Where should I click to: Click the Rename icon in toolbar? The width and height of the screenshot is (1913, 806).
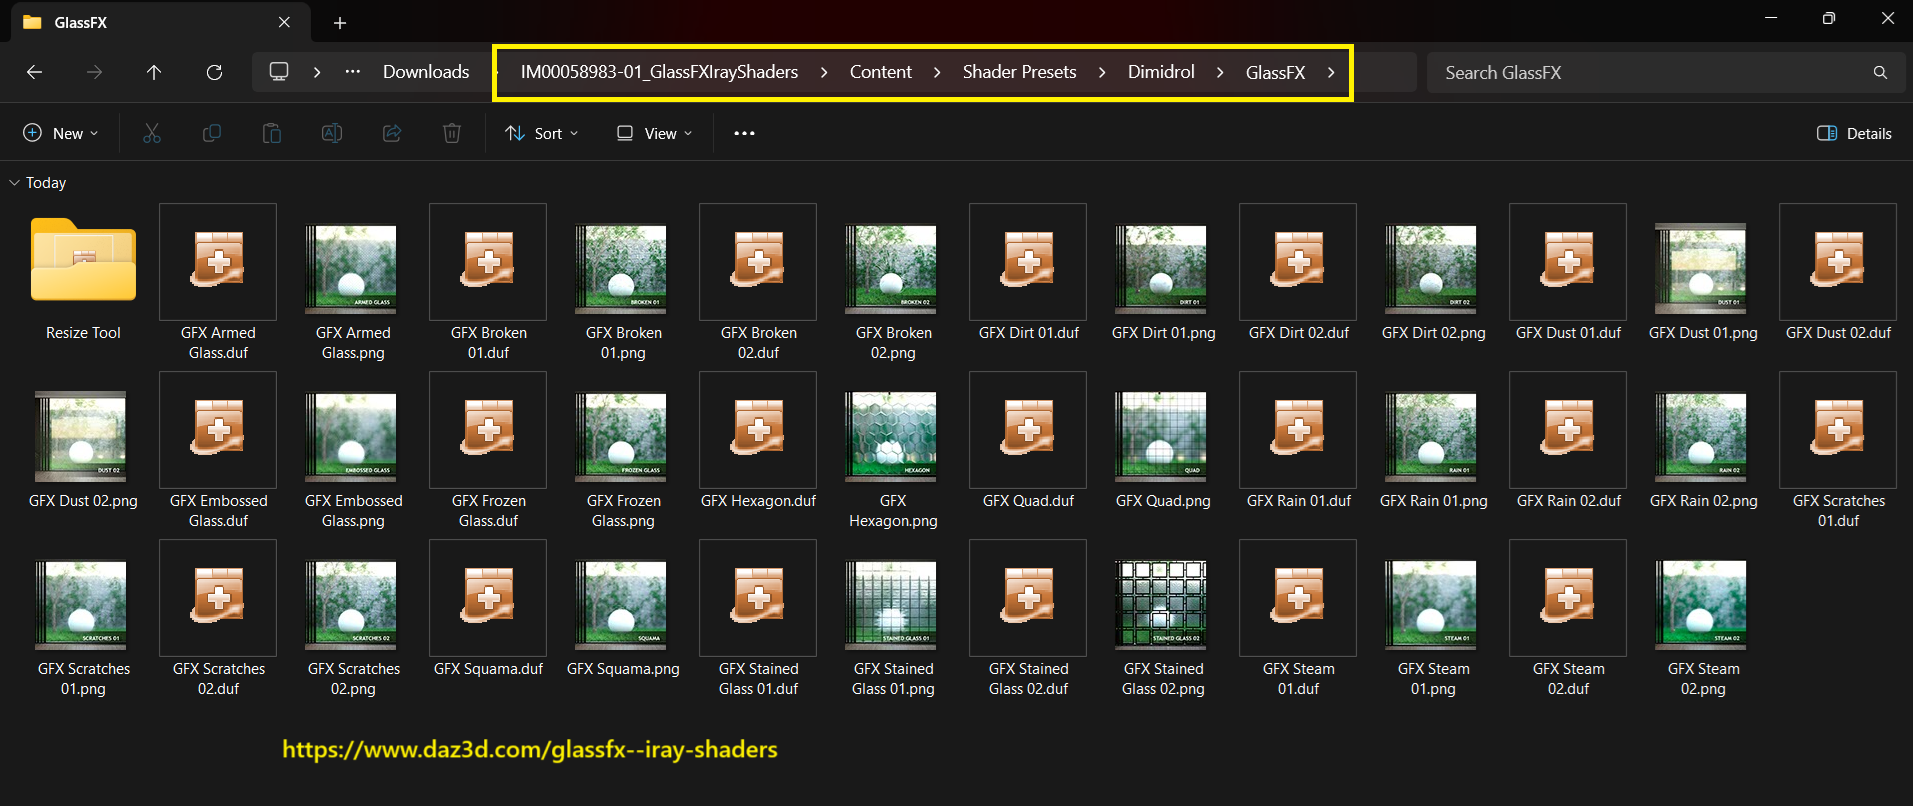click(332, 133)
